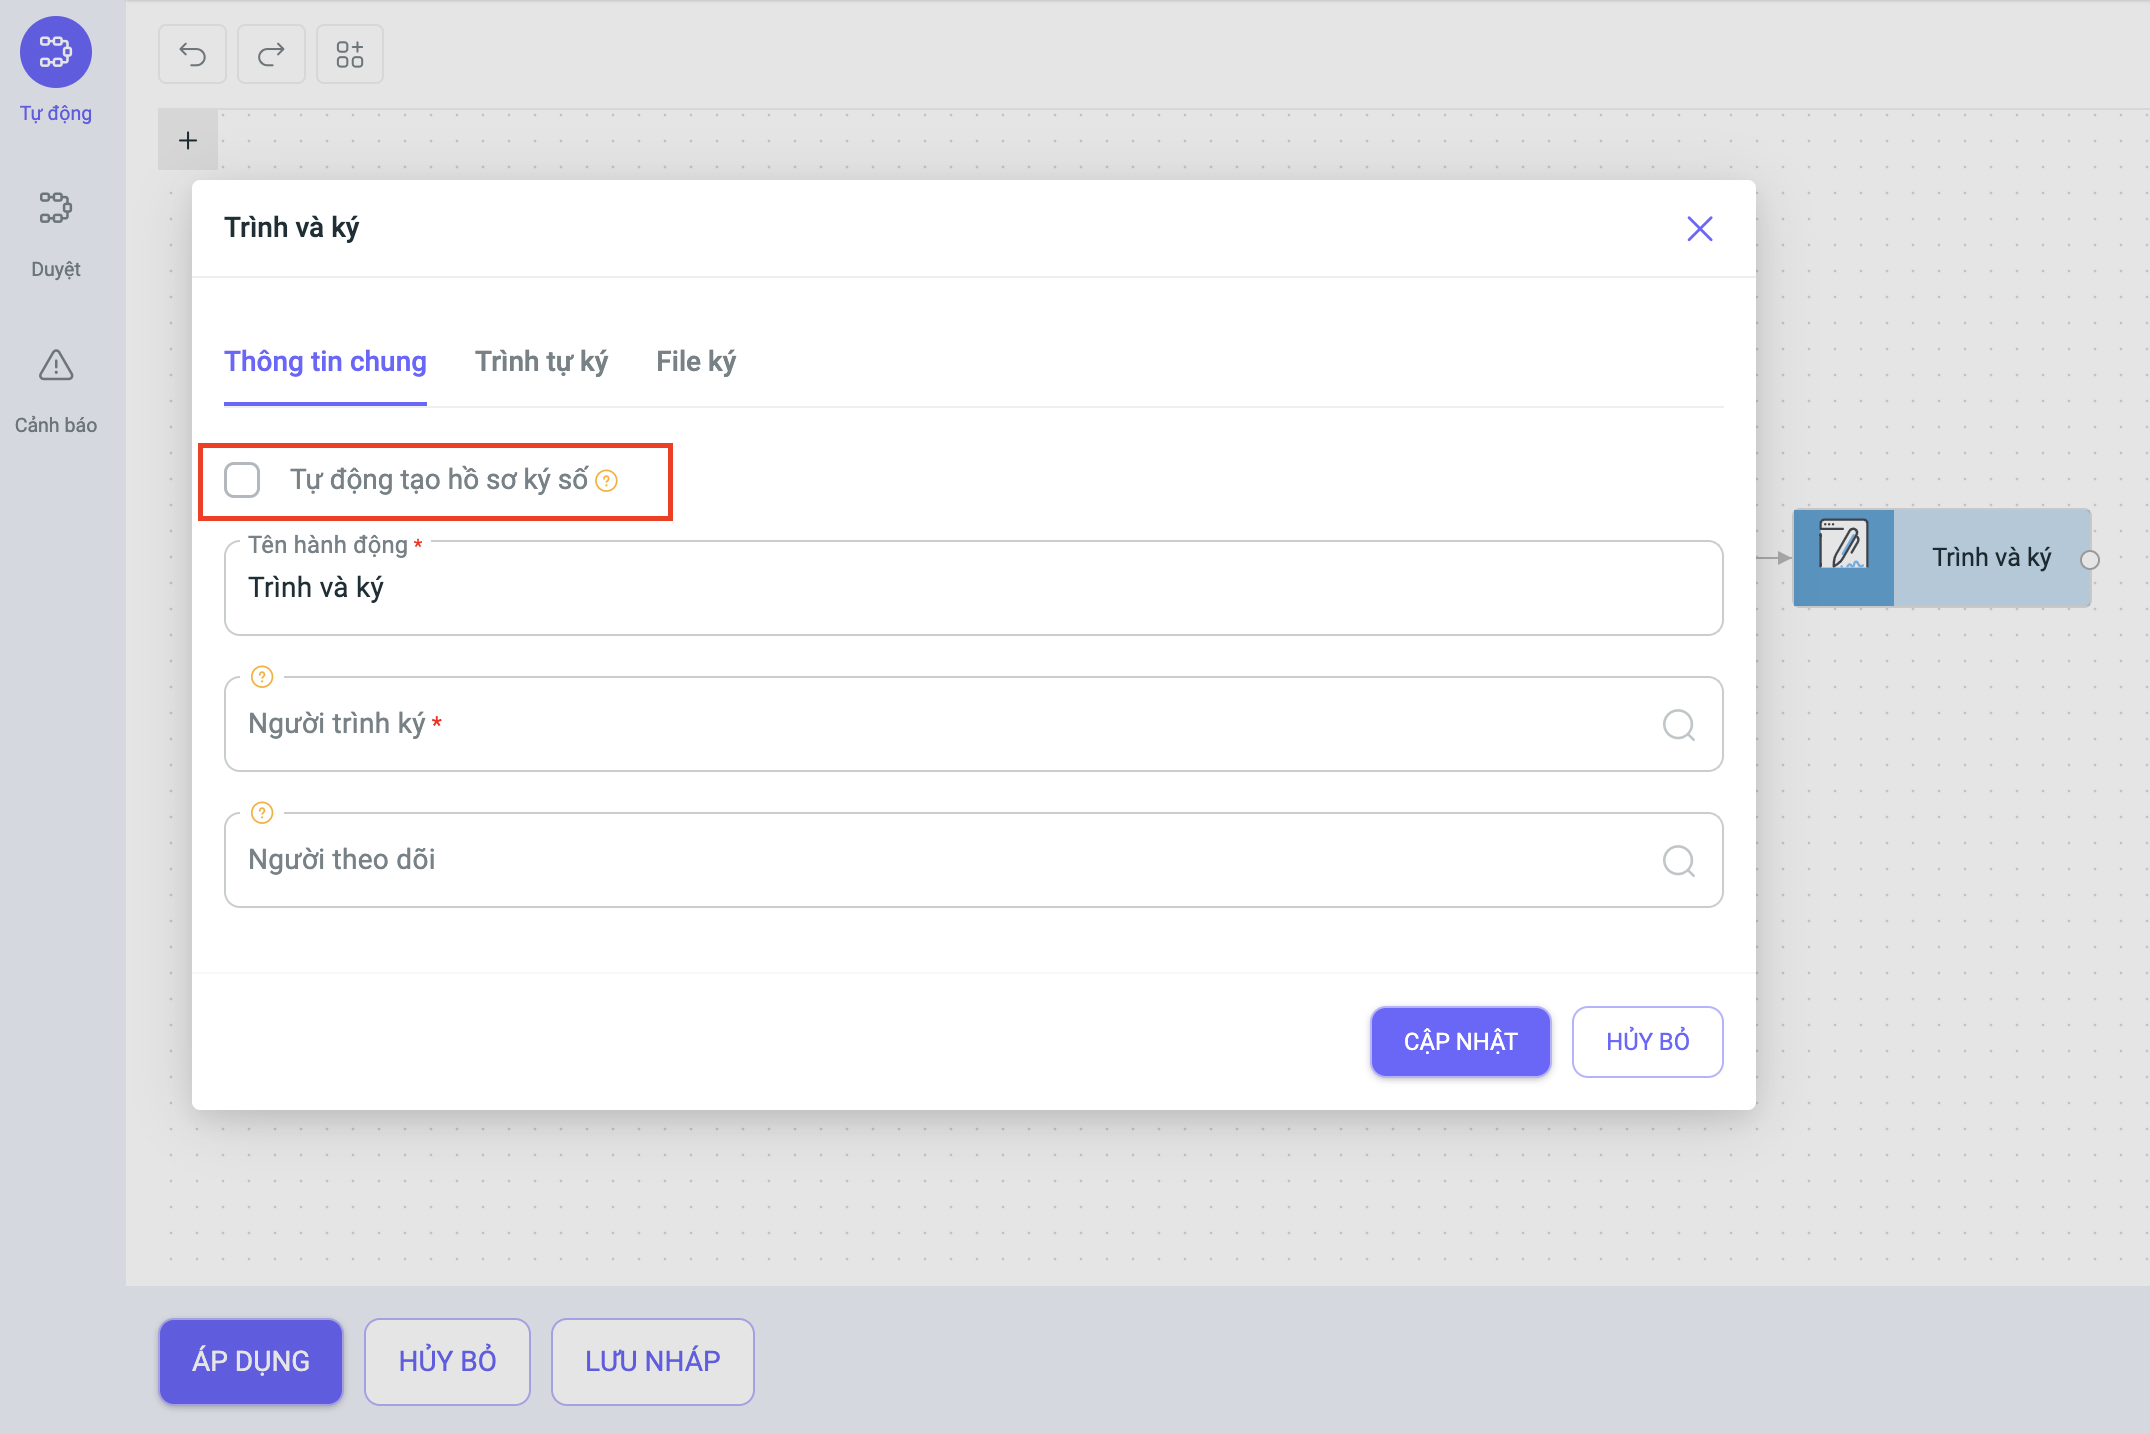2150x1434 pixels.
Task: Switch to the File ký tab
Action: pos(695,362)
